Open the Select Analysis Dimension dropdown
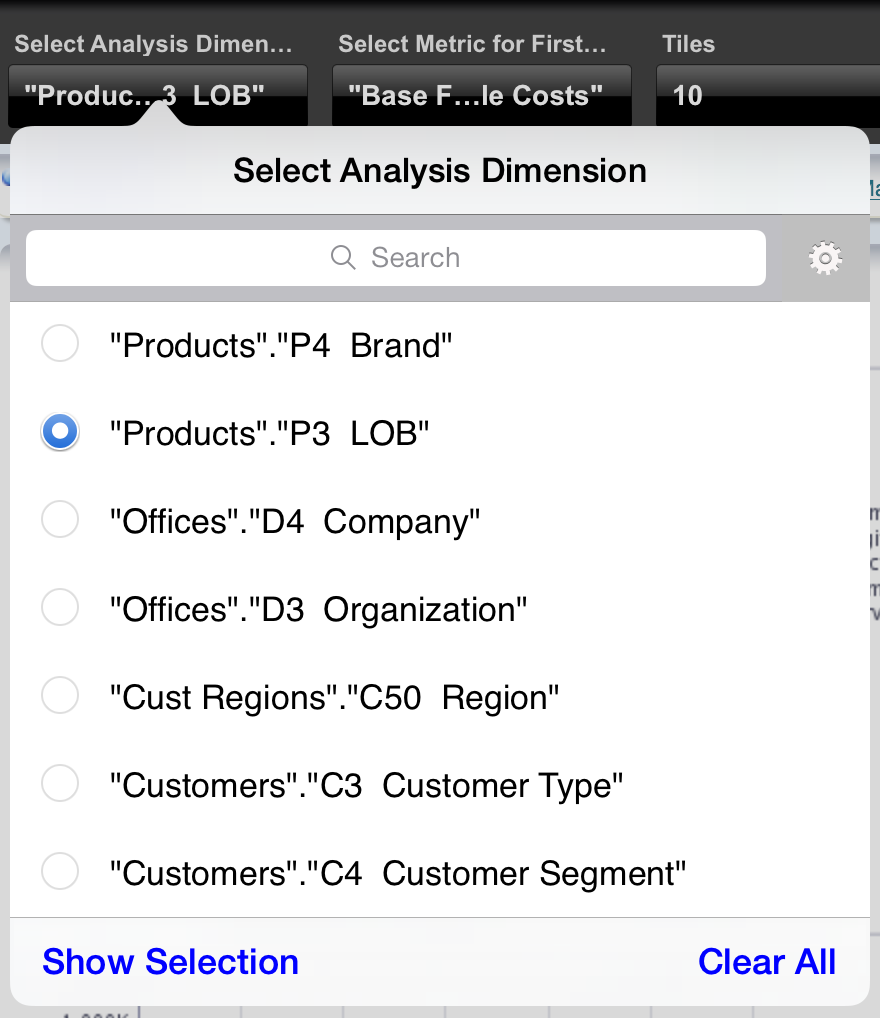The height and width of the screenshot is (1018, 880). click(x=158, y=95)
